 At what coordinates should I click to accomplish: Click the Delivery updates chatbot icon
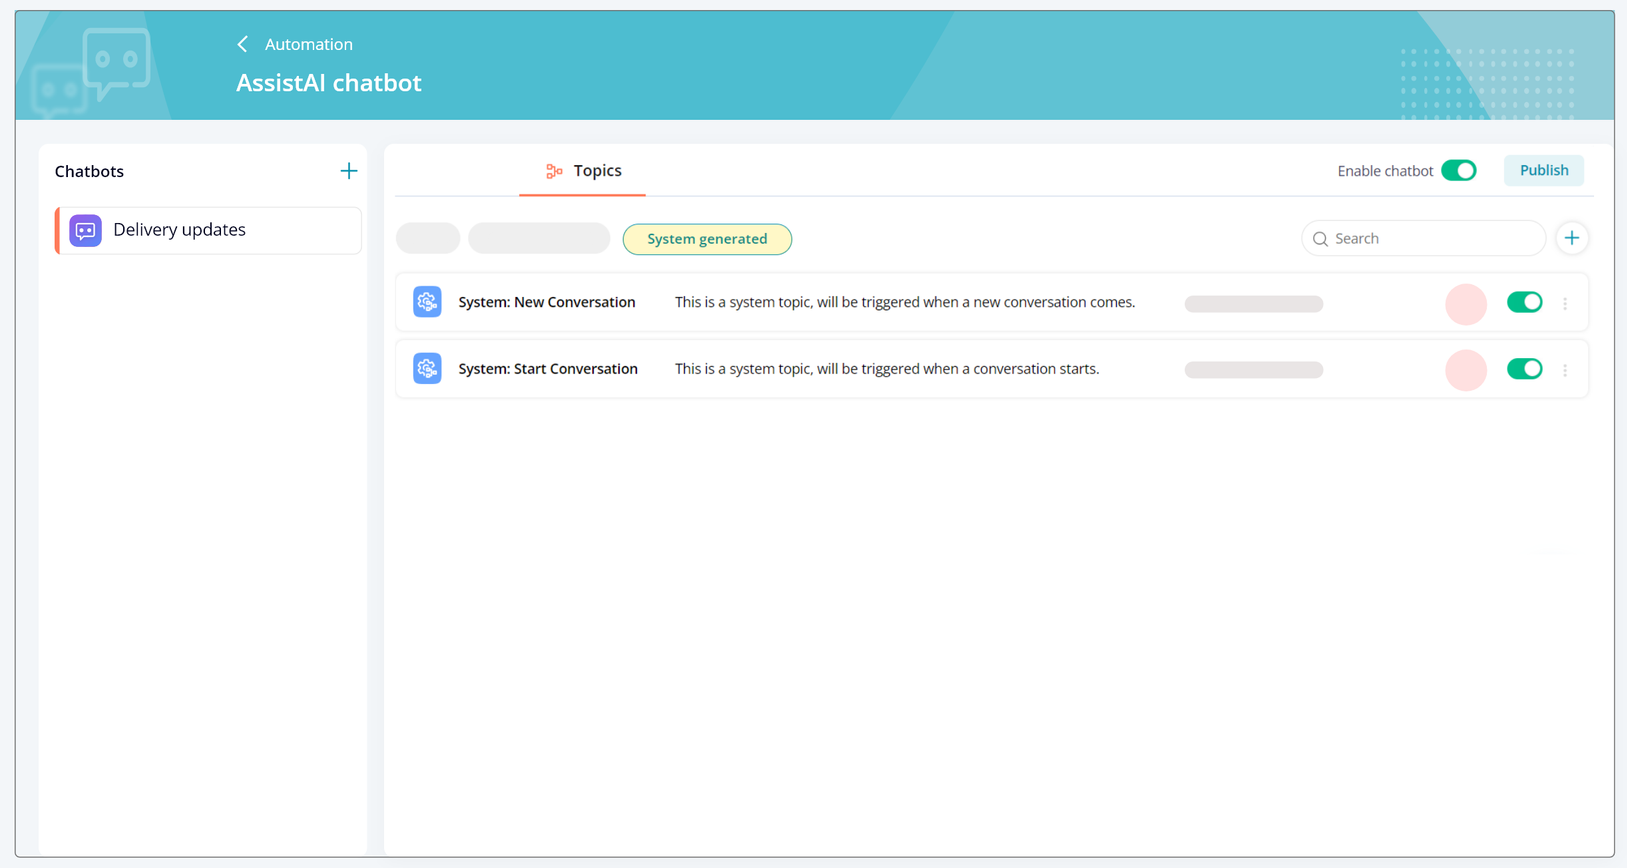point(86,230)
